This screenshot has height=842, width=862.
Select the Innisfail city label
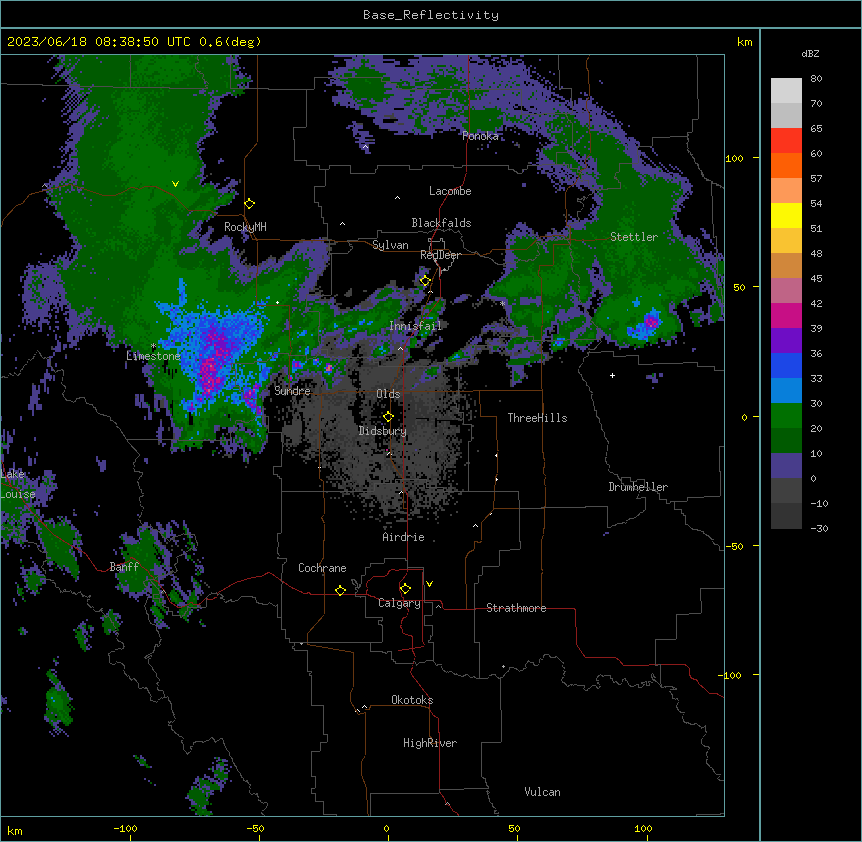coord(415,326)
